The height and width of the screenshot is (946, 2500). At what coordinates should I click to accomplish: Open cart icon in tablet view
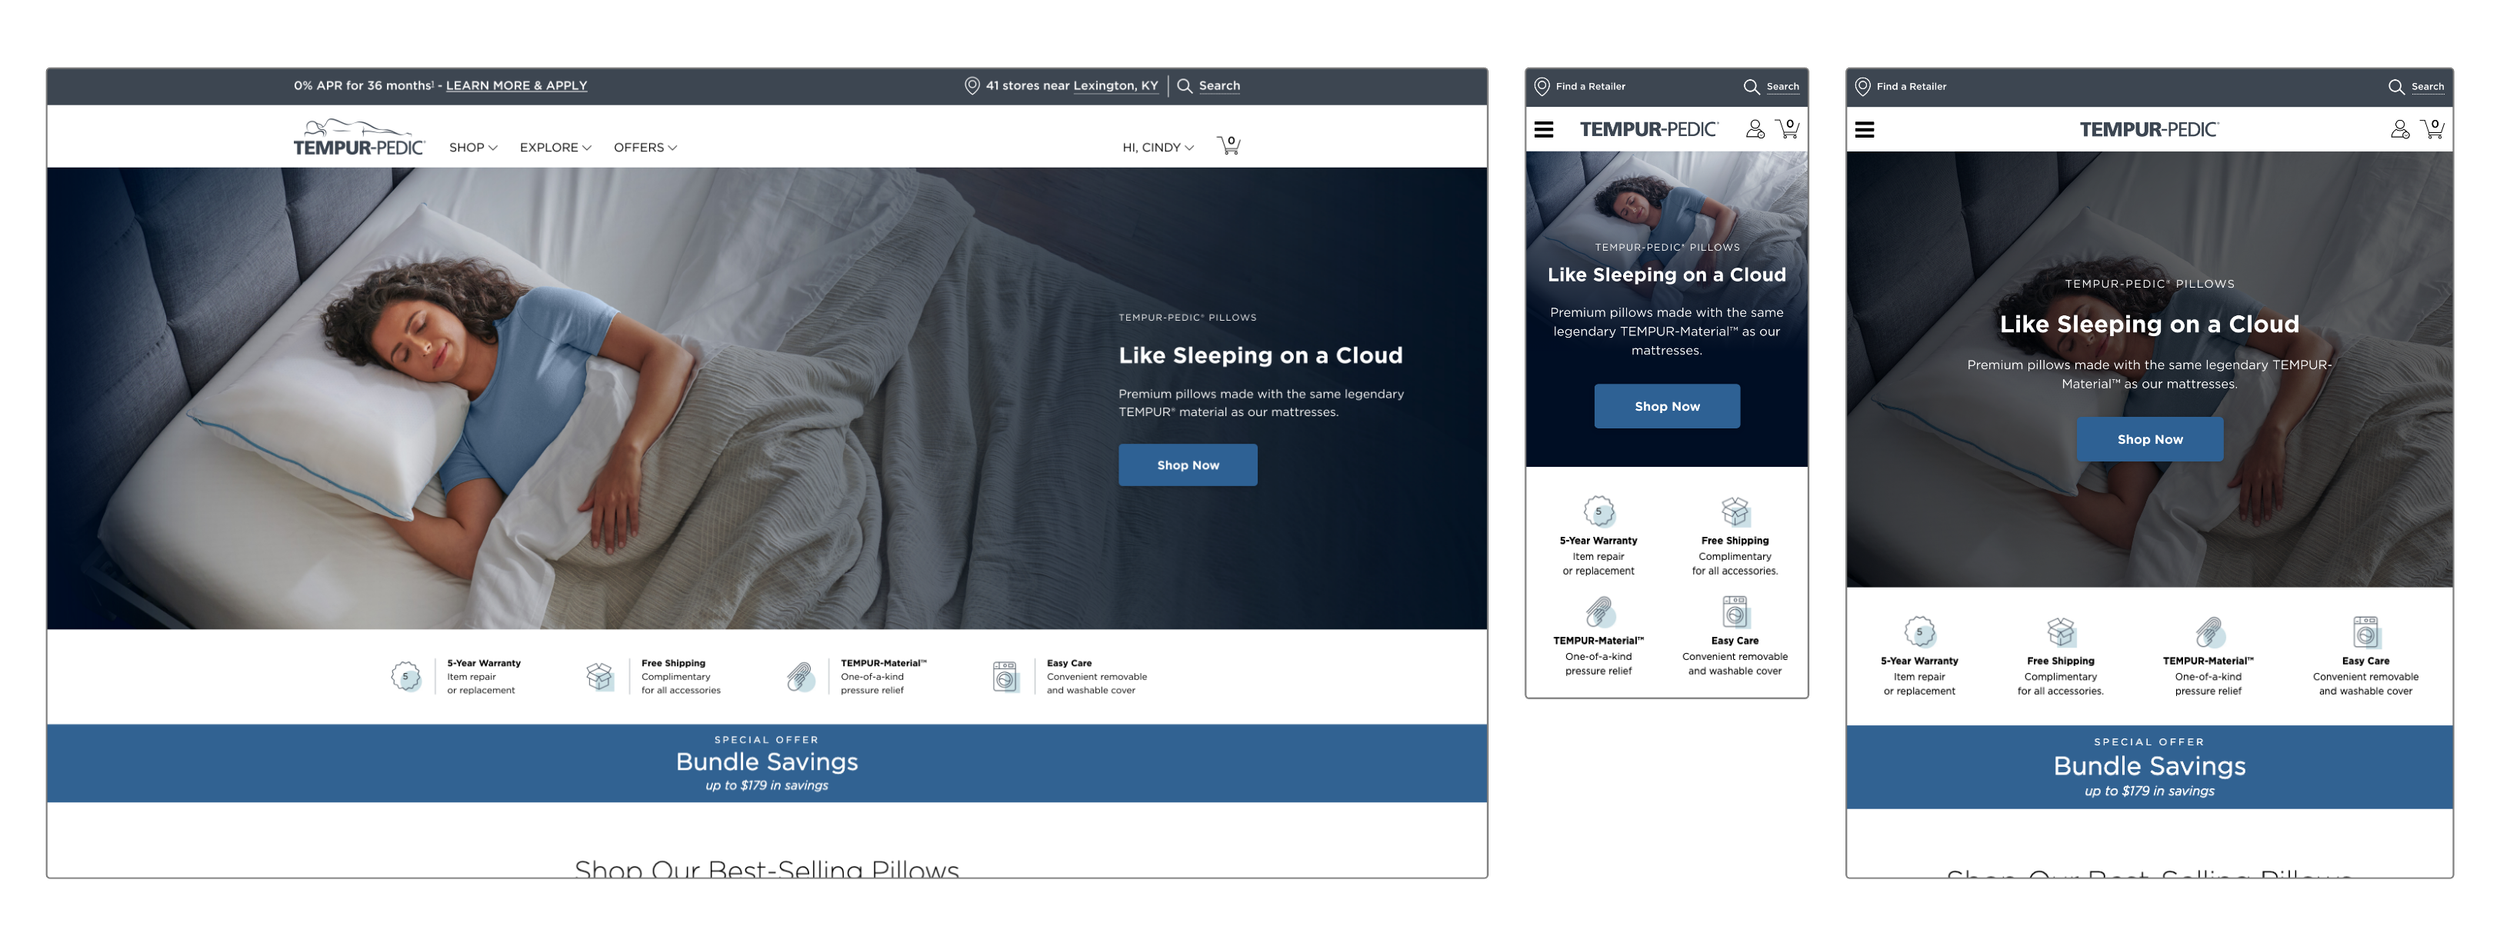[x=2433, y=129]
